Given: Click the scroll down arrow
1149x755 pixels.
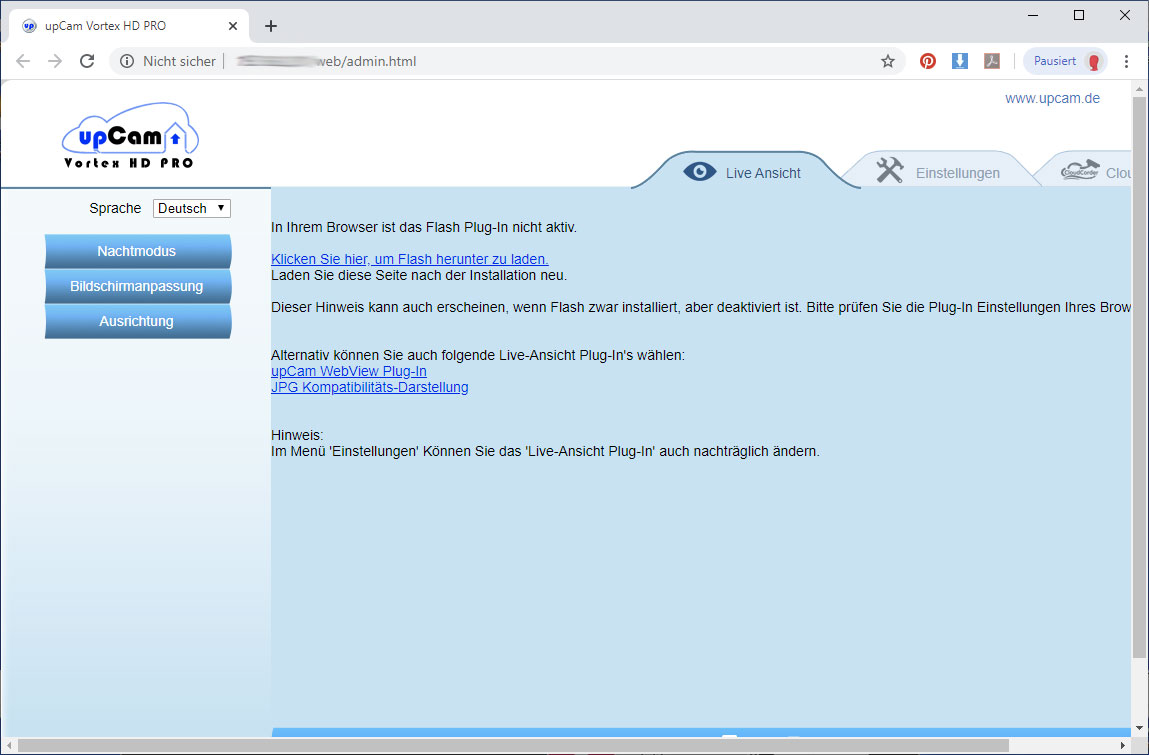Looking at the screenshot, I should [1139, 727].
